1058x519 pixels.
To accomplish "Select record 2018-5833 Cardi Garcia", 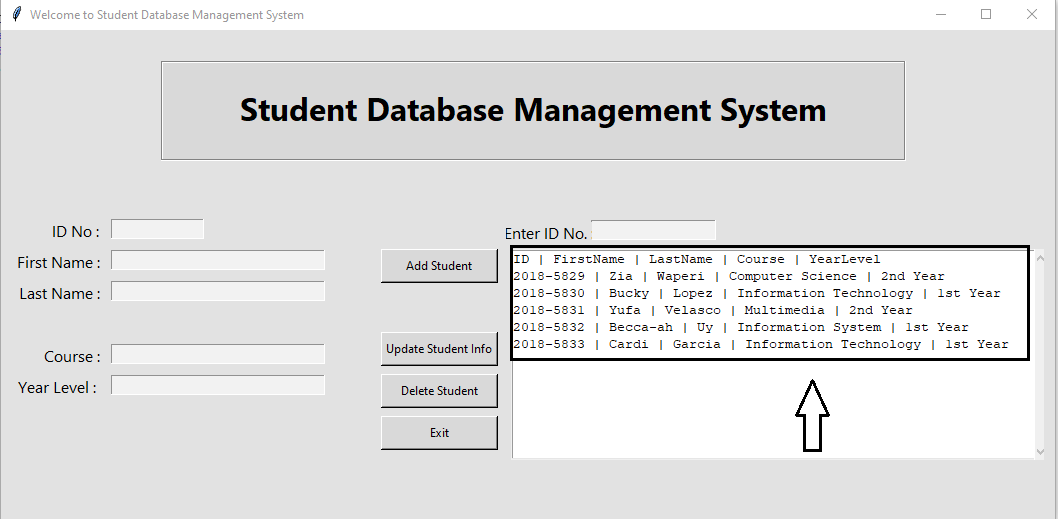I will [x=760, y=344].
